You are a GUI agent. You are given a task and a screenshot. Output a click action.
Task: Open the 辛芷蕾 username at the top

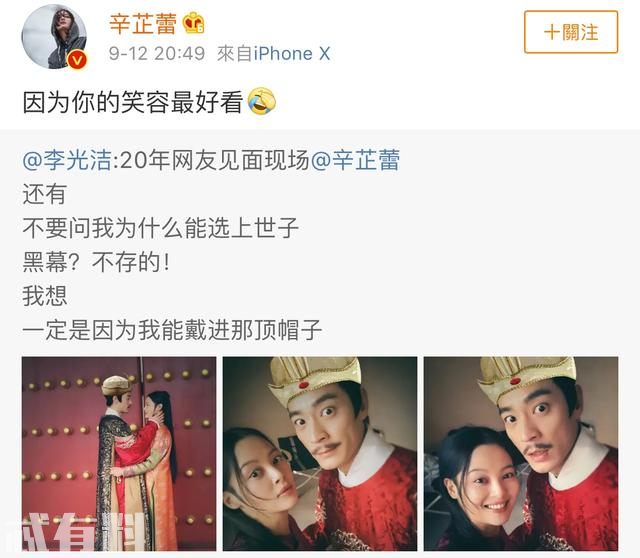pos(143,23)
